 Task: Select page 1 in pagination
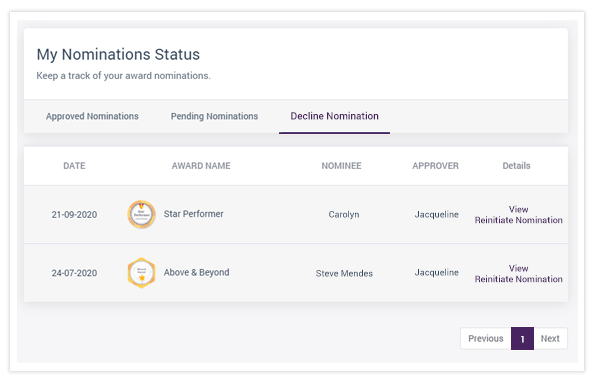coord(522,338)
